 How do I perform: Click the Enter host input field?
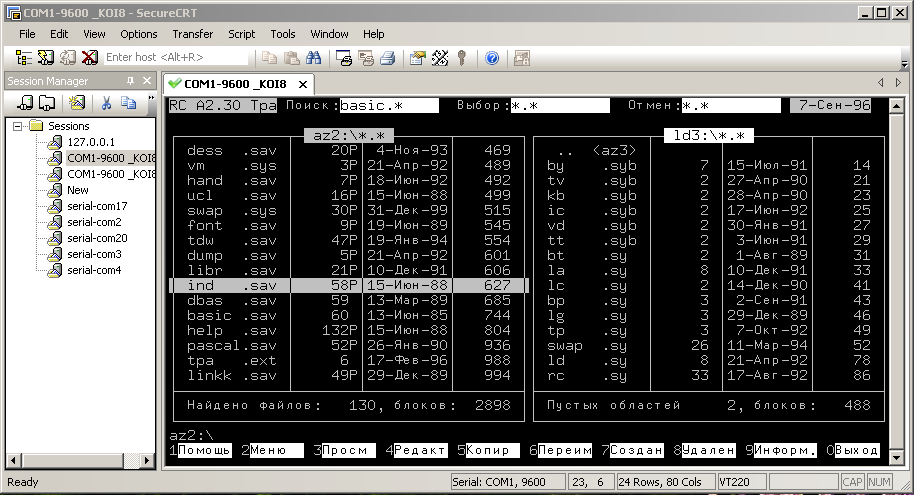tap(175, 58)
